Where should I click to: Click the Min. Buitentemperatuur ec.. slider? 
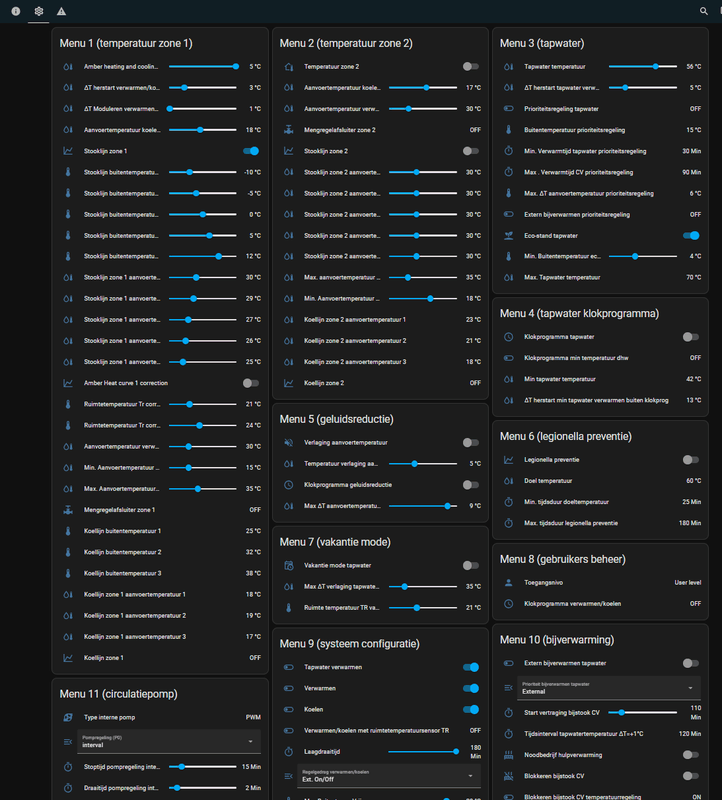[x=643, y=257]
